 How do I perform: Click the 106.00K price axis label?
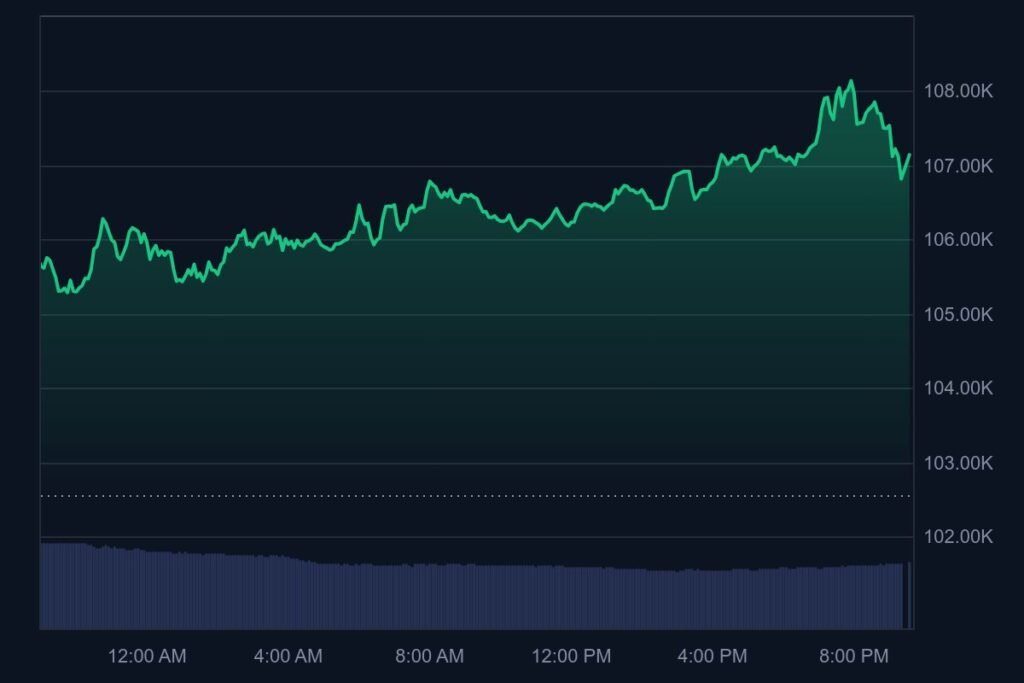coord(958,240)
